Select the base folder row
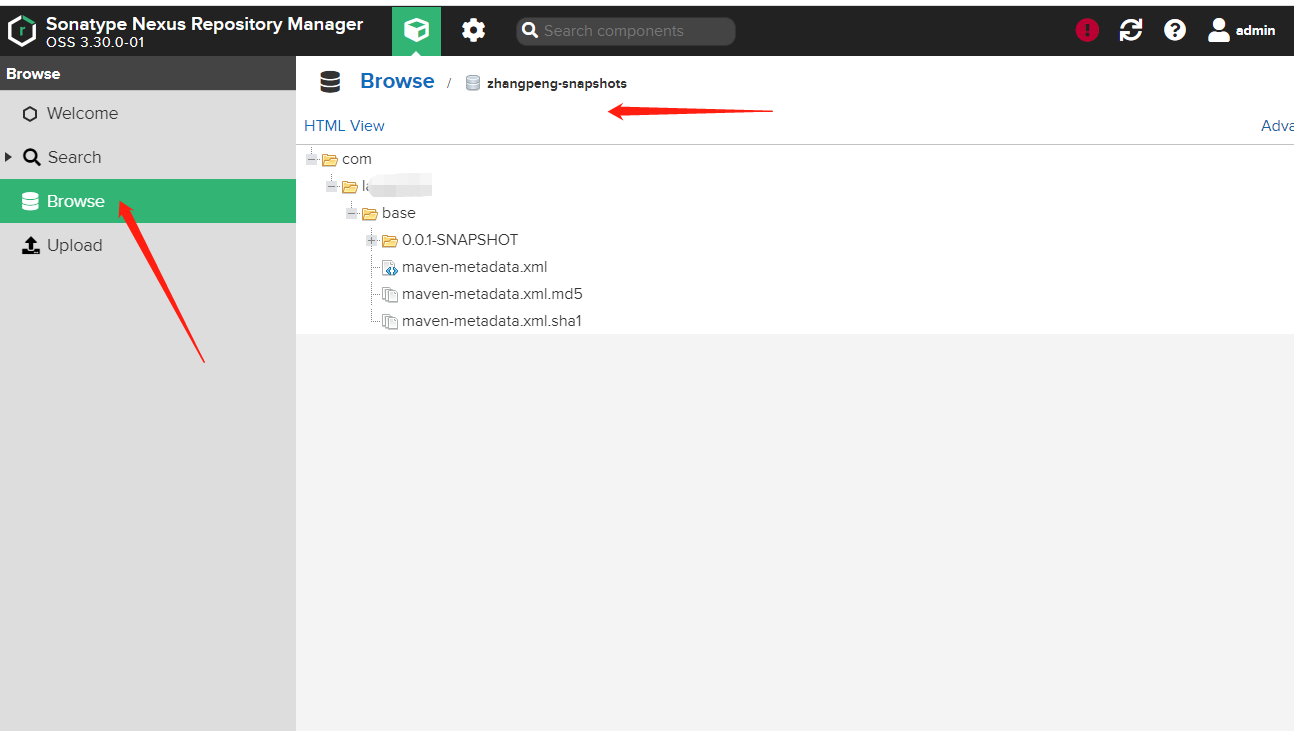This screenshot has width=1294, height=731. point(399,213)
